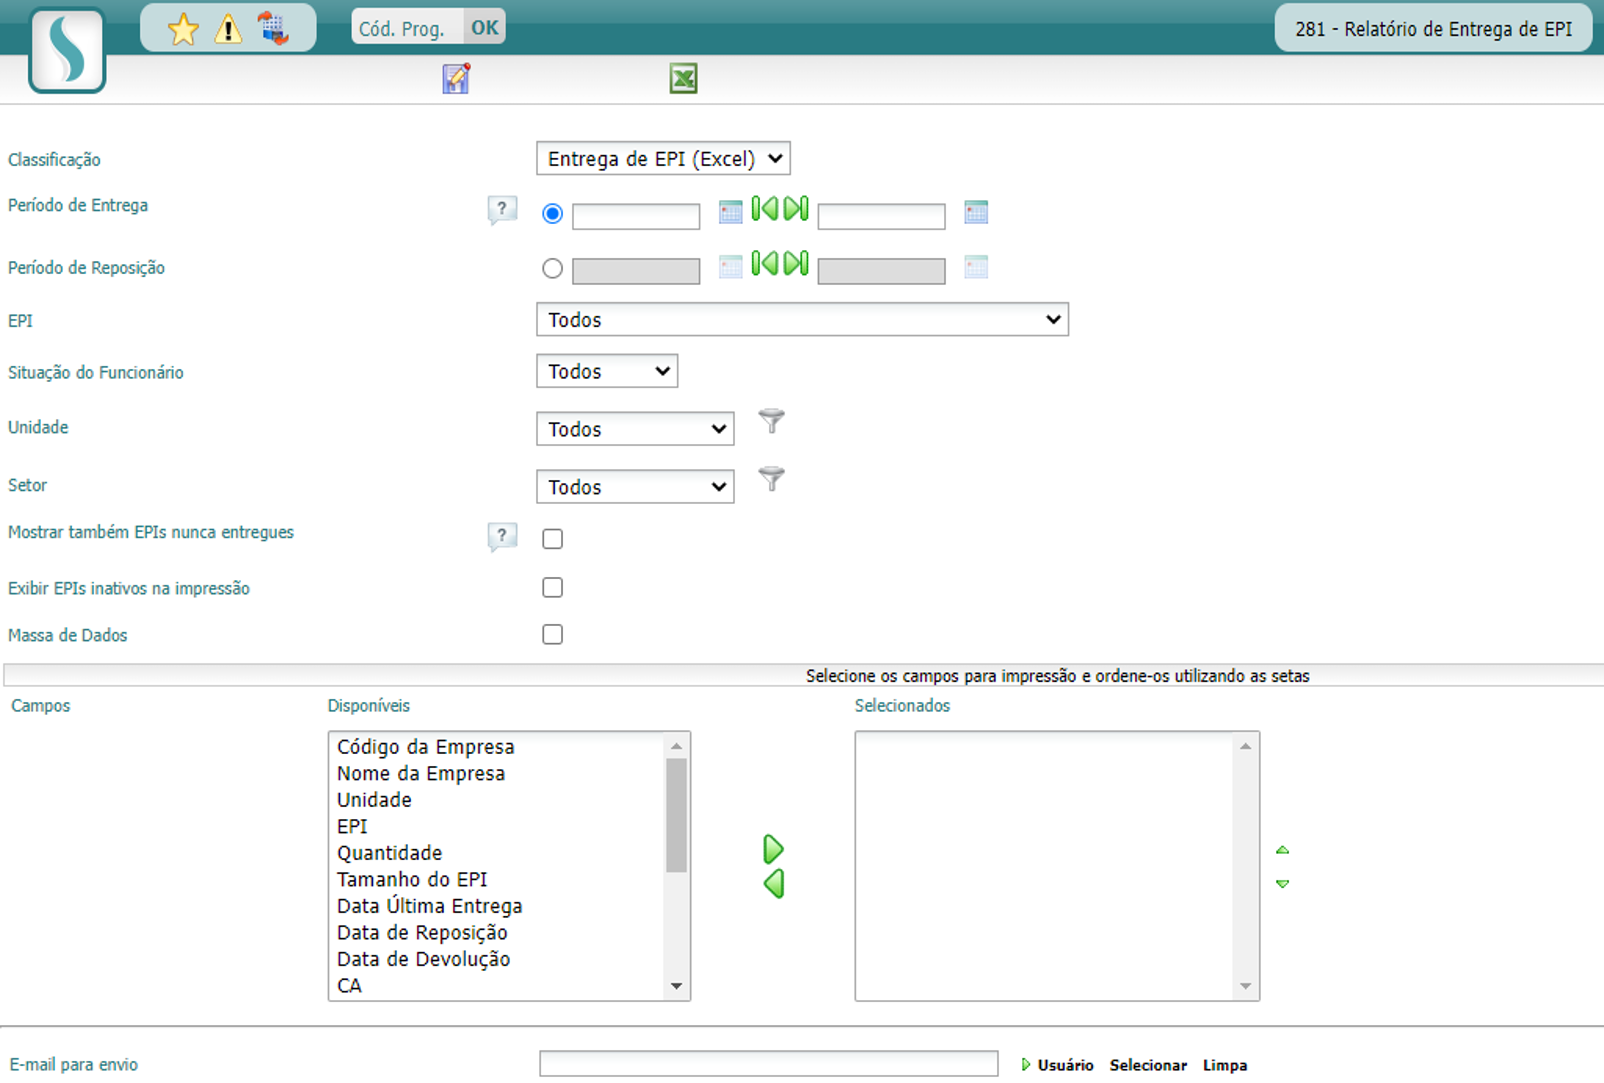The width and height of the screenshot is (1604, 1083).
Task: Click help icon beside Período de Entrega
Action: 502,209
